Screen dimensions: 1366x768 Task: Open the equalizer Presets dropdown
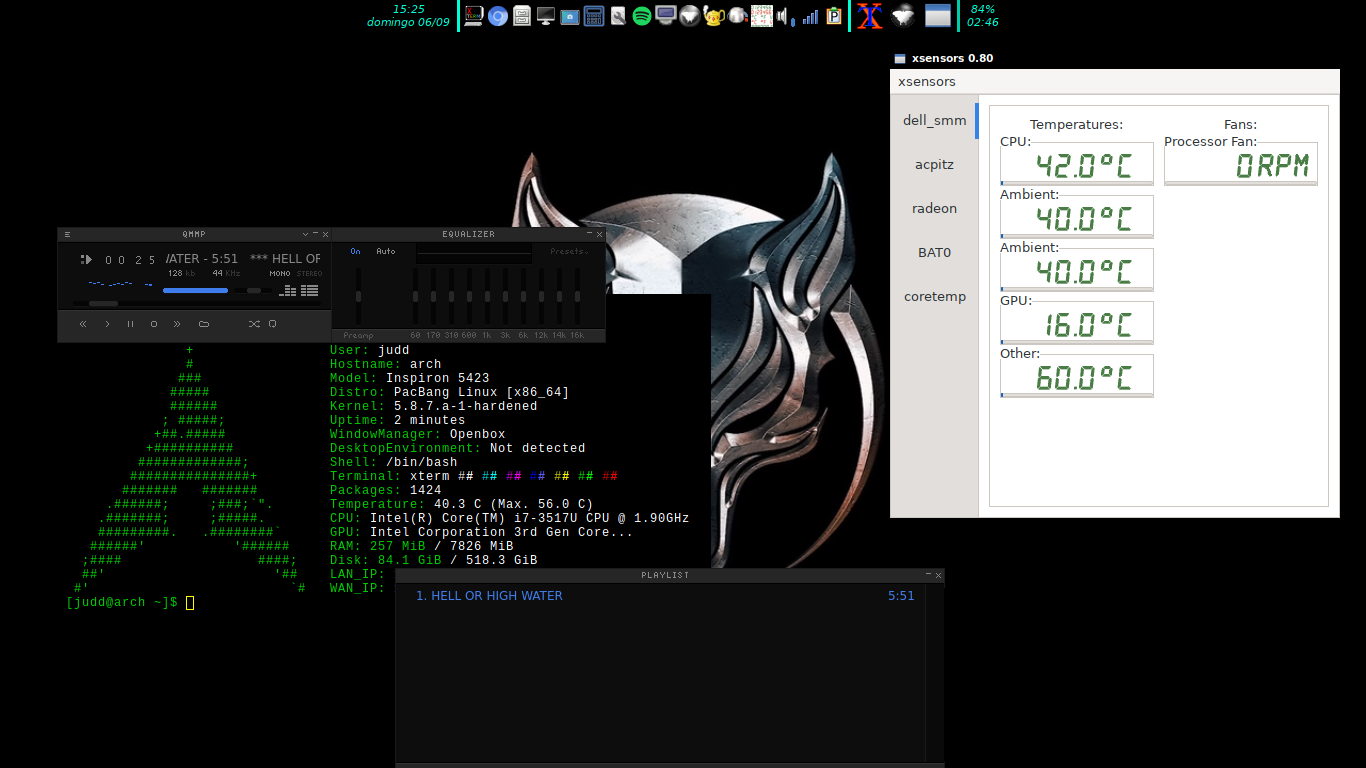pyautogui.click(x=568, y=251)
